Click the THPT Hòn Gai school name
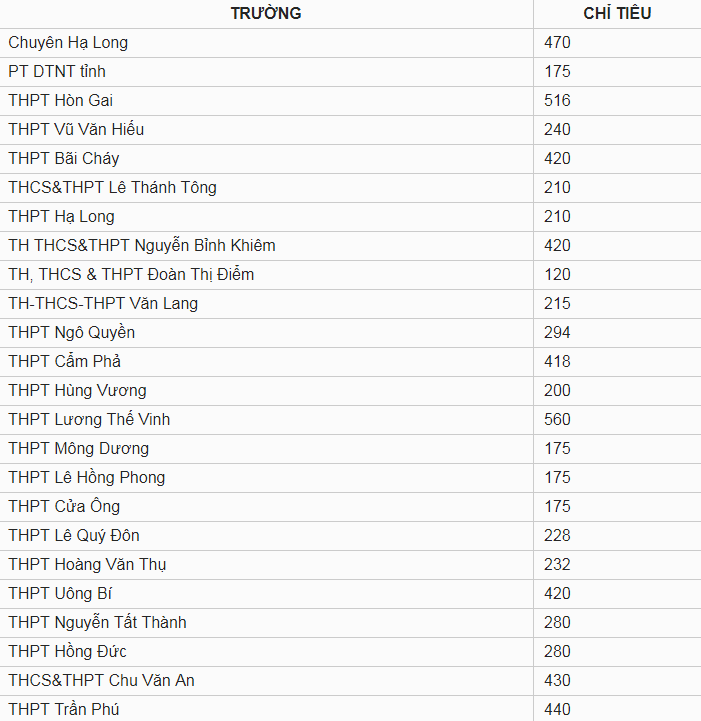The height and width of the screenshot is (721, 701). [x=61, y=101]
